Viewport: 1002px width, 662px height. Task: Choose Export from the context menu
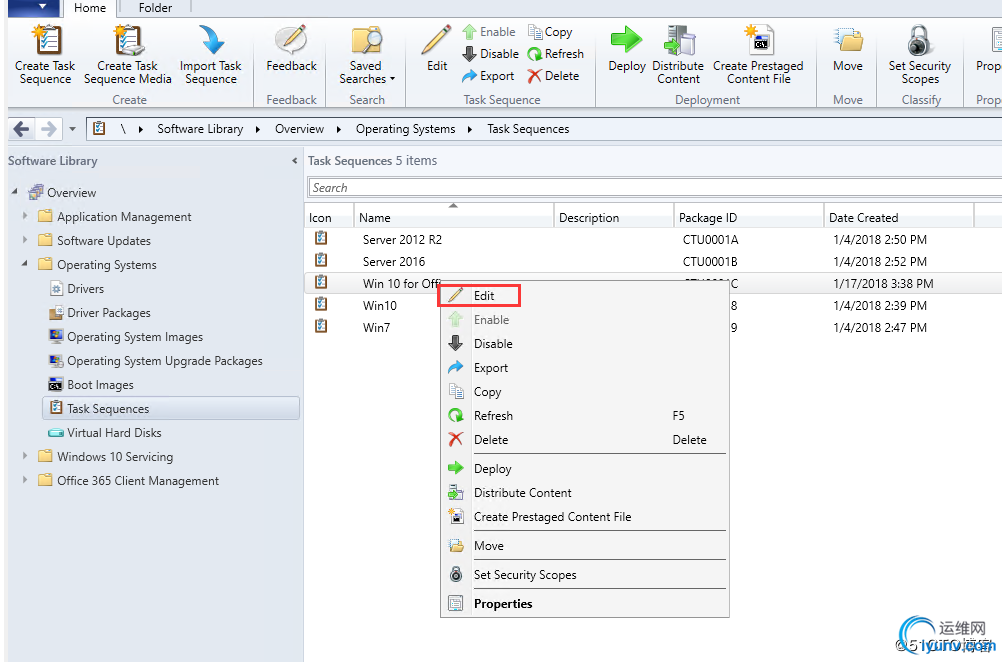[x=585, y=368]
